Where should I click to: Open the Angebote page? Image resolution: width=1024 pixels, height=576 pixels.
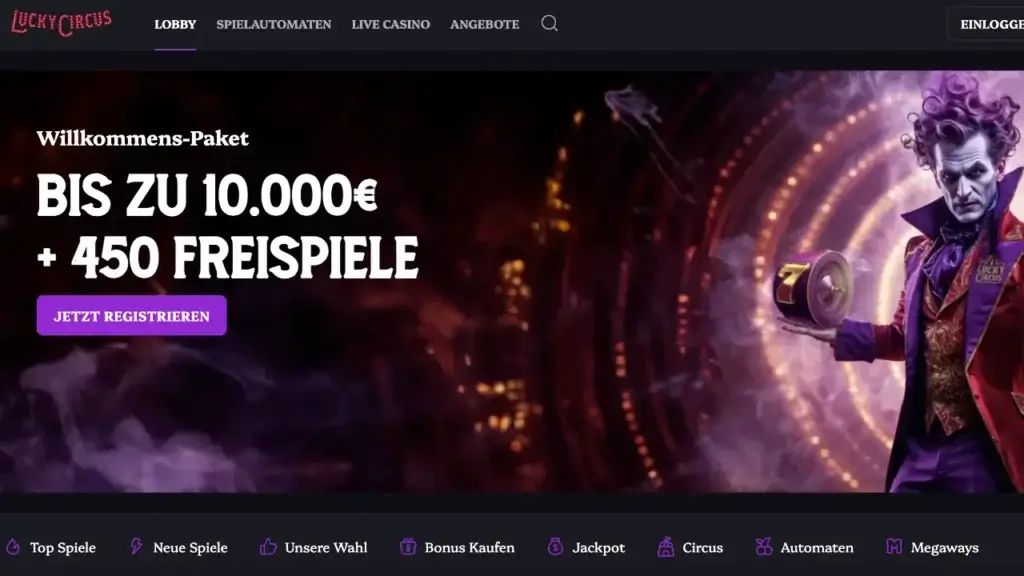tap(485, 24)
